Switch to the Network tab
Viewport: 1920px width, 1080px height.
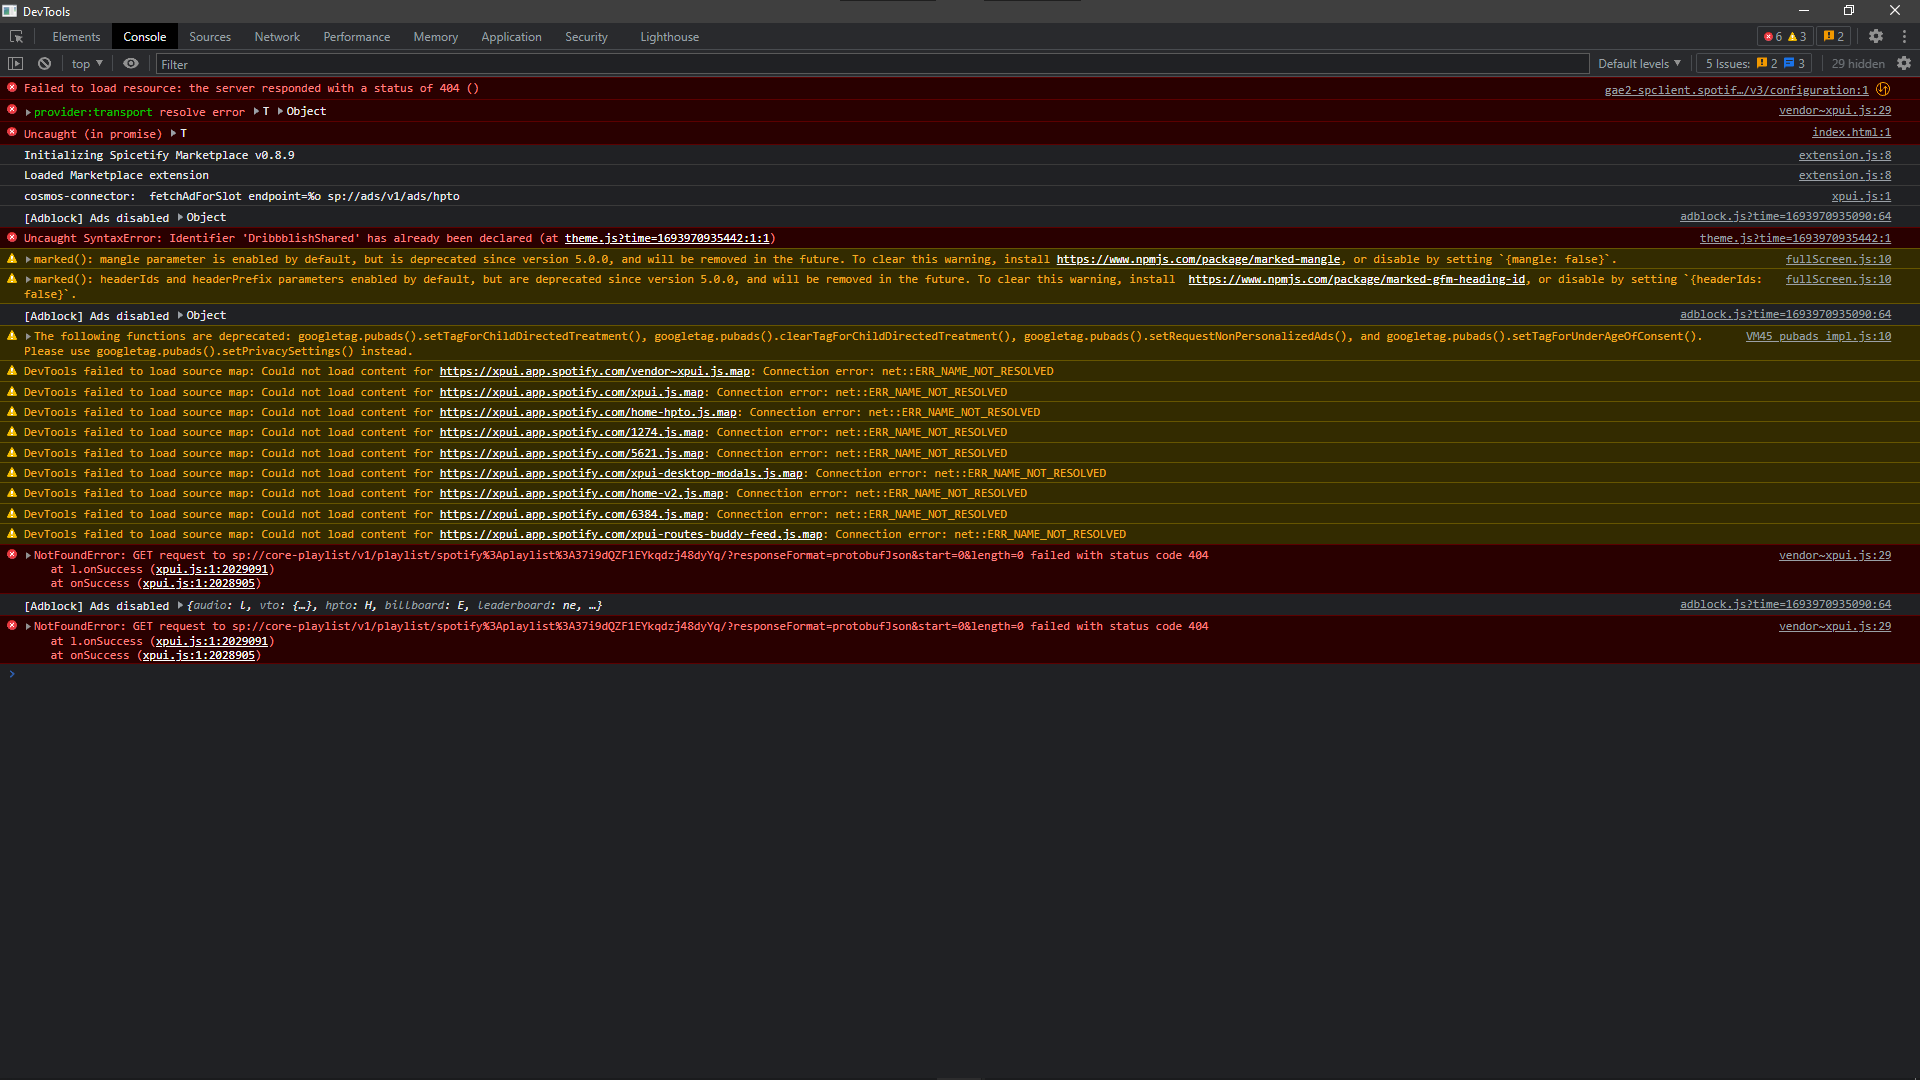pyautogui.click(x=277, y=37)
